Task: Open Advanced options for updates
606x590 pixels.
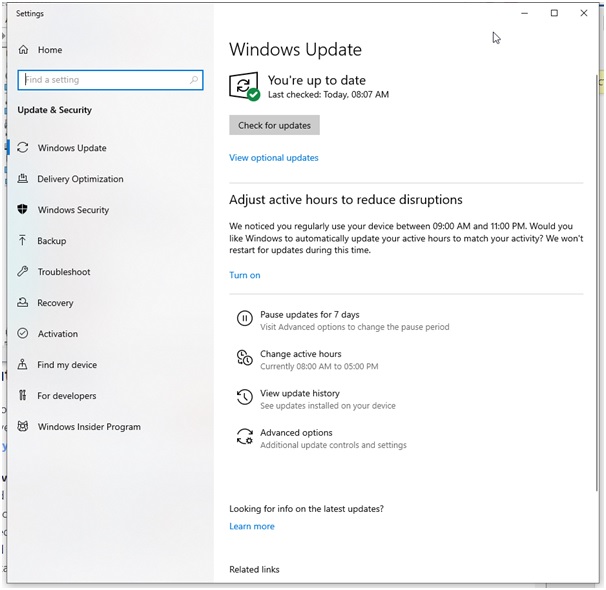Action: (322, 439)
